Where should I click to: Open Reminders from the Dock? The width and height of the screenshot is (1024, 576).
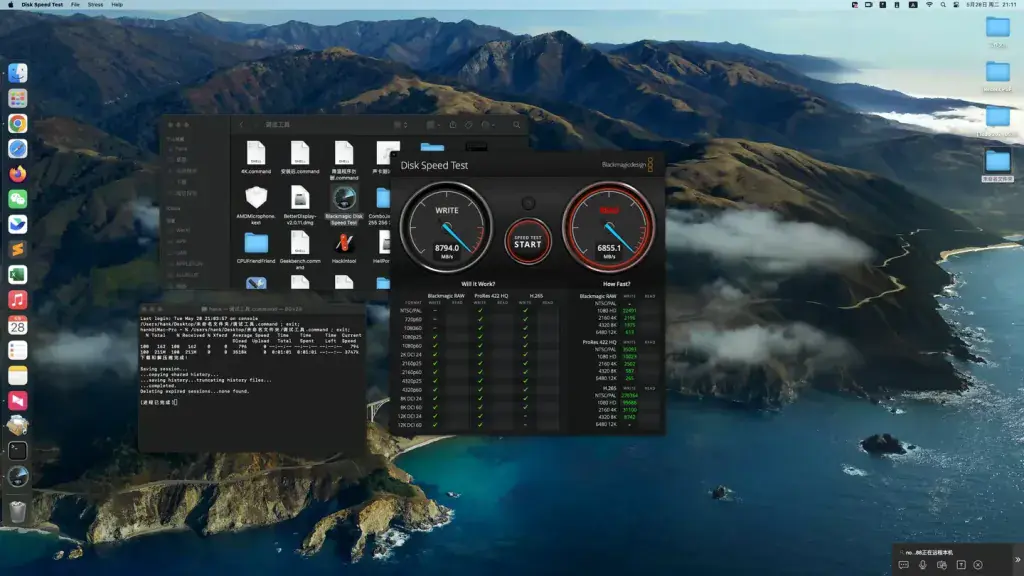click(x=18, y=350)
